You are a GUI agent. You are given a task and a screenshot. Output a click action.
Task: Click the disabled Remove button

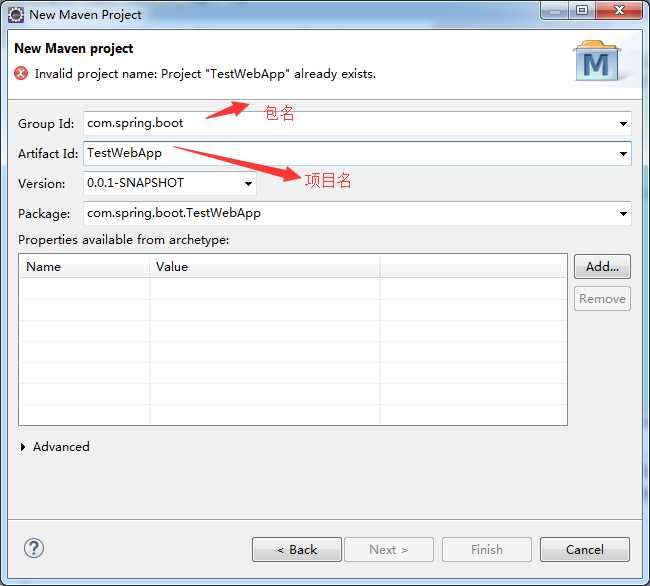(x=602, y=298)
